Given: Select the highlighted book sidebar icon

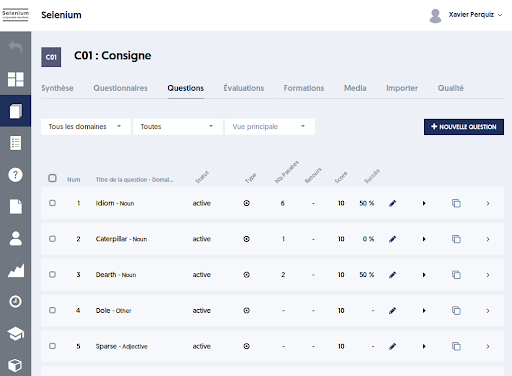Looking at the screenshot, I should [15, 111].
